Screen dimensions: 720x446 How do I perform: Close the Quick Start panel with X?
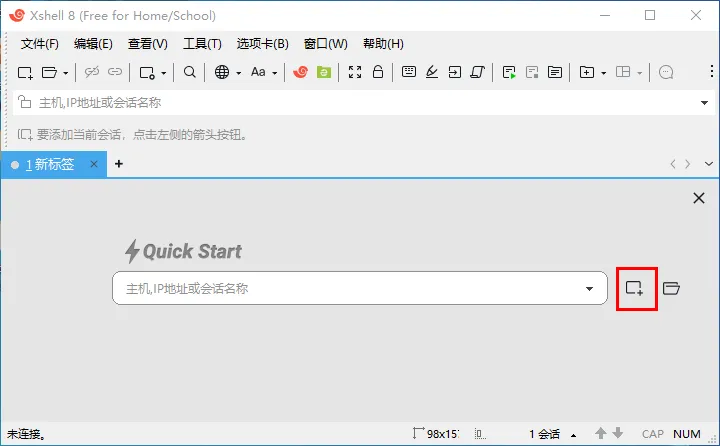pos(699,198)
